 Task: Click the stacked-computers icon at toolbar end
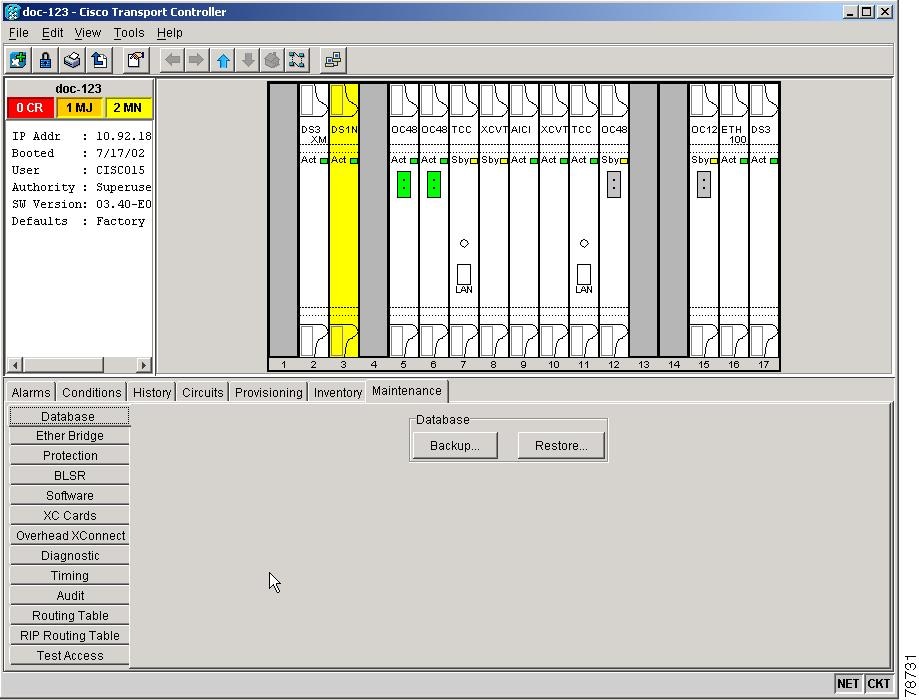[333, 60]
